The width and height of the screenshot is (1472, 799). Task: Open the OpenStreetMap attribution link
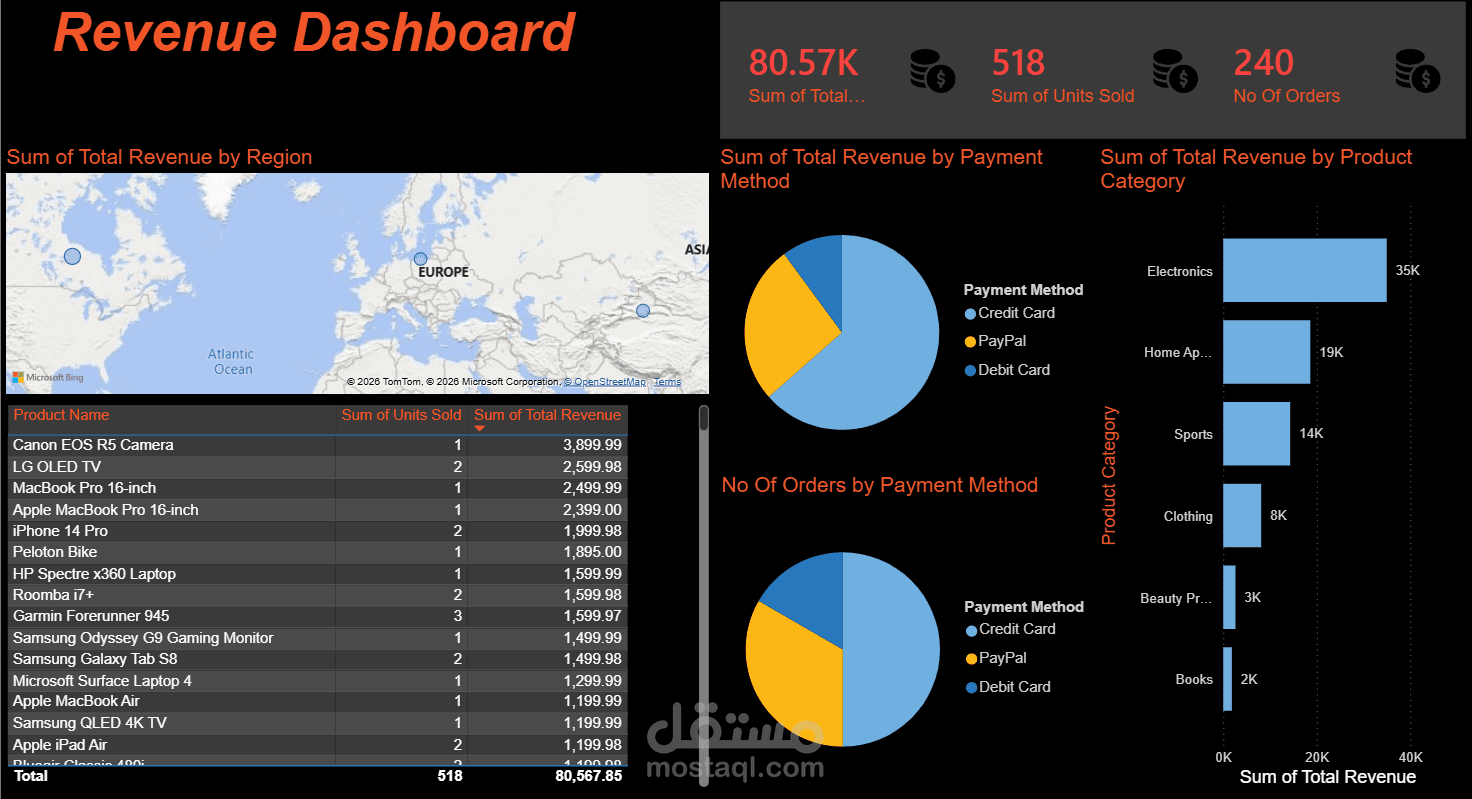click(x=605, y=381)
